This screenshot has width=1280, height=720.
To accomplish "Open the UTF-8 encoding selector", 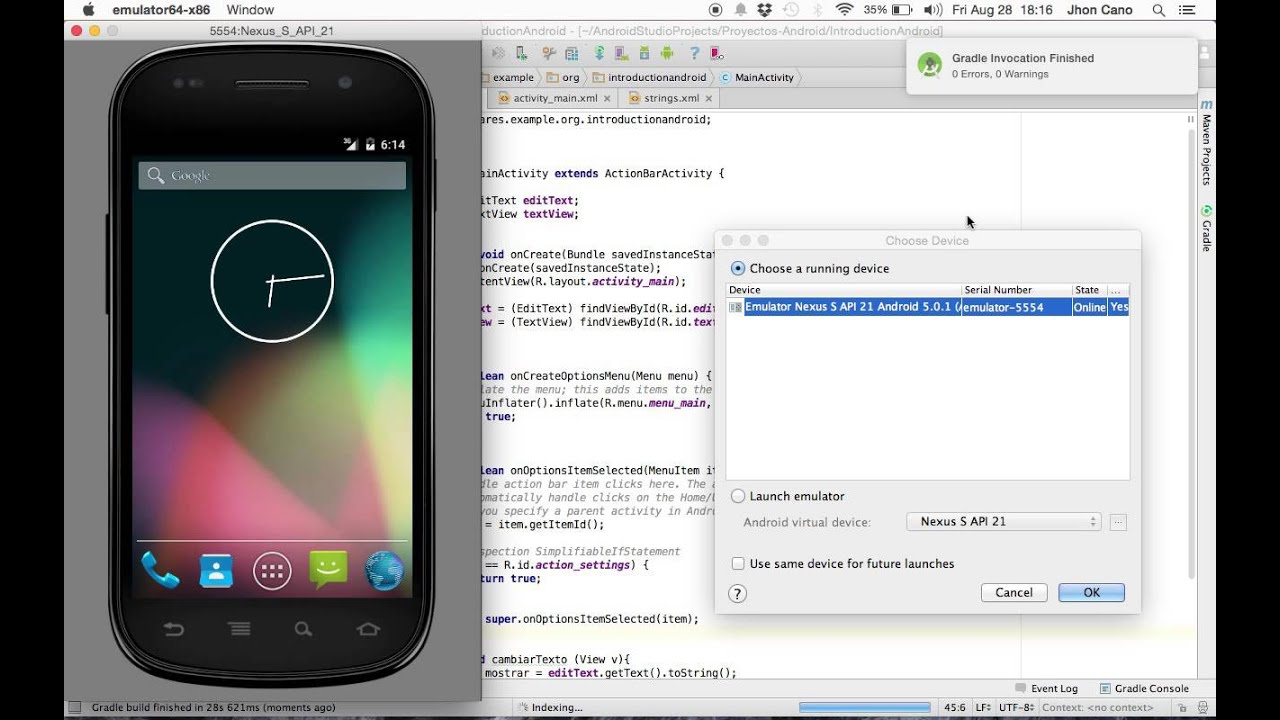I will pos(1015,707).
